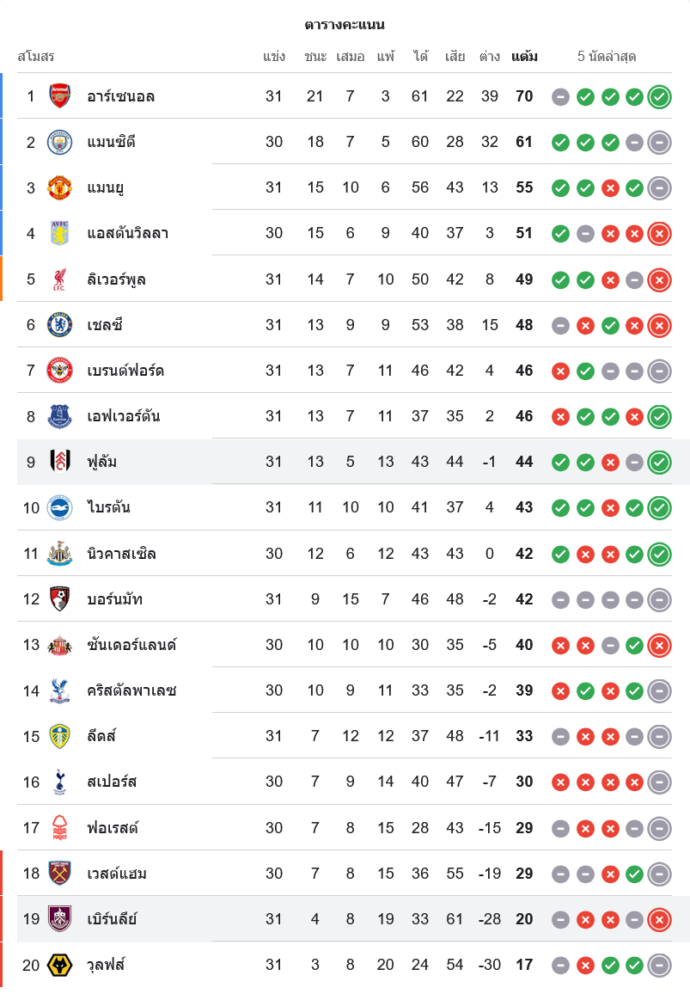Click the Manchester United crest icon
The width and height of the screenshot is (690, 1000).
pos(60,187)
